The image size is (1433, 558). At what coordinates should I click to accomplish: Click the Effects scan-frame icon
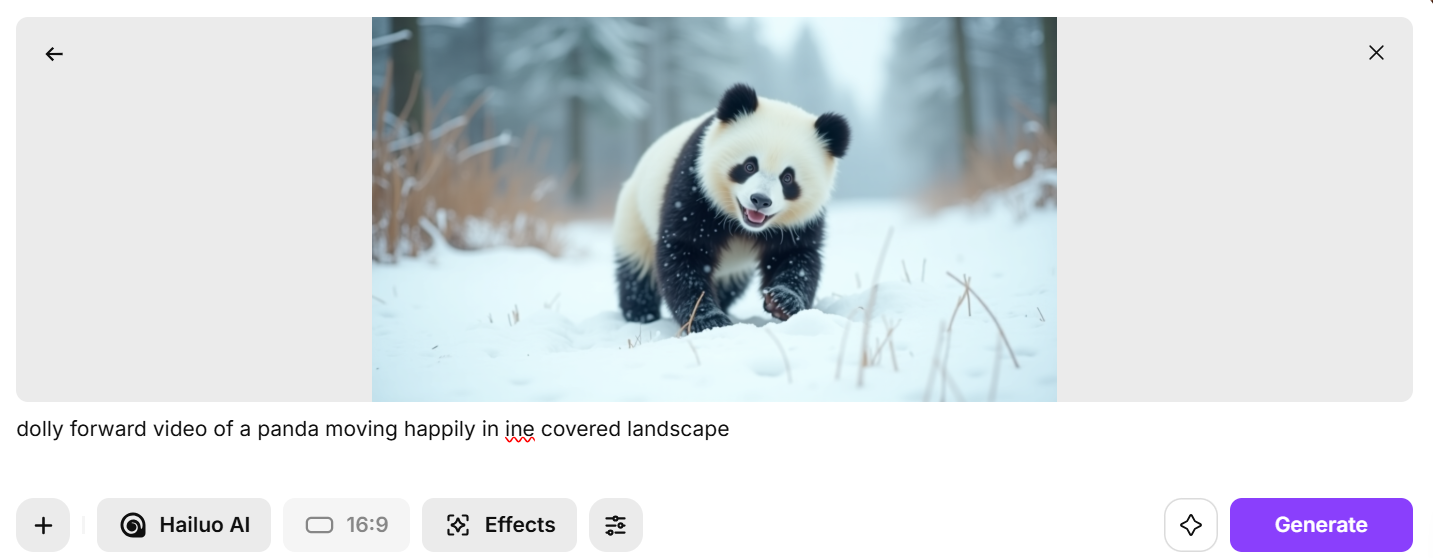[x=458, y=525]
